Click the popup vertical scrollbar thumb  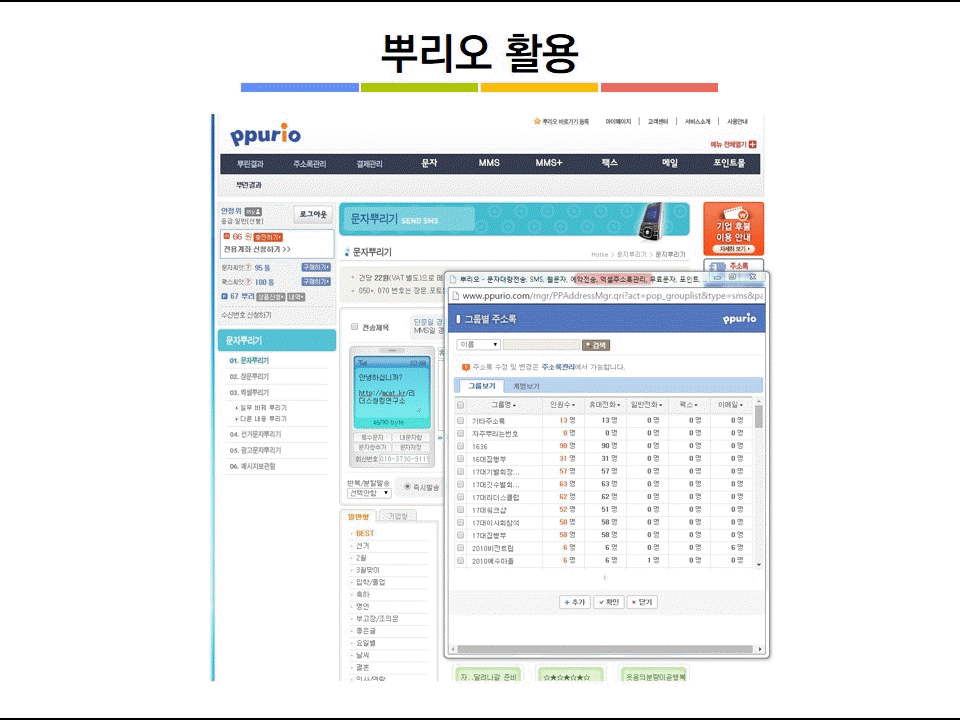(759, 417)
